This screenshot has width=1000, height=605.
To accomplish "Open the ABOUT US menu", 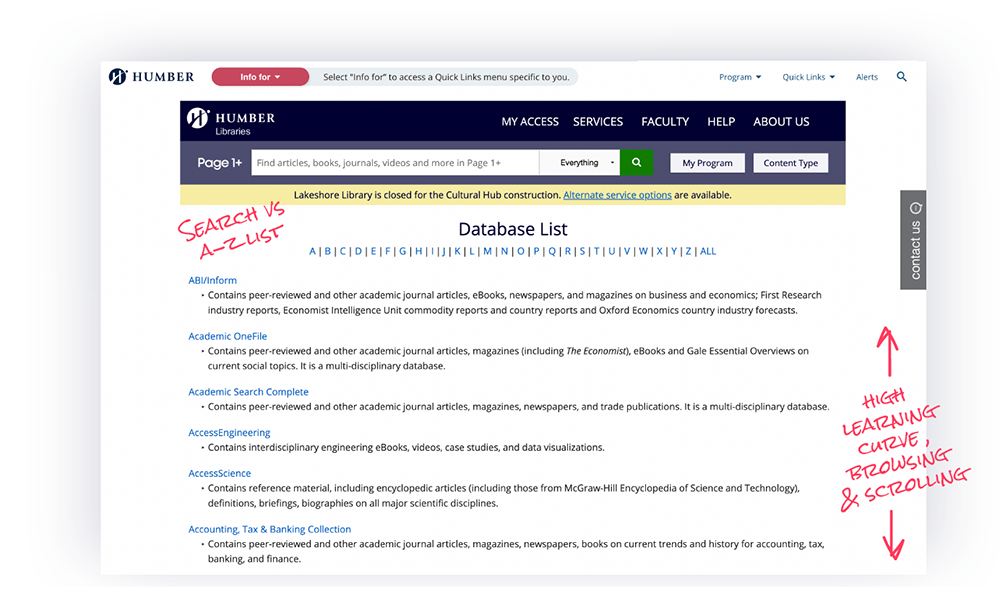I will point(781,122).
